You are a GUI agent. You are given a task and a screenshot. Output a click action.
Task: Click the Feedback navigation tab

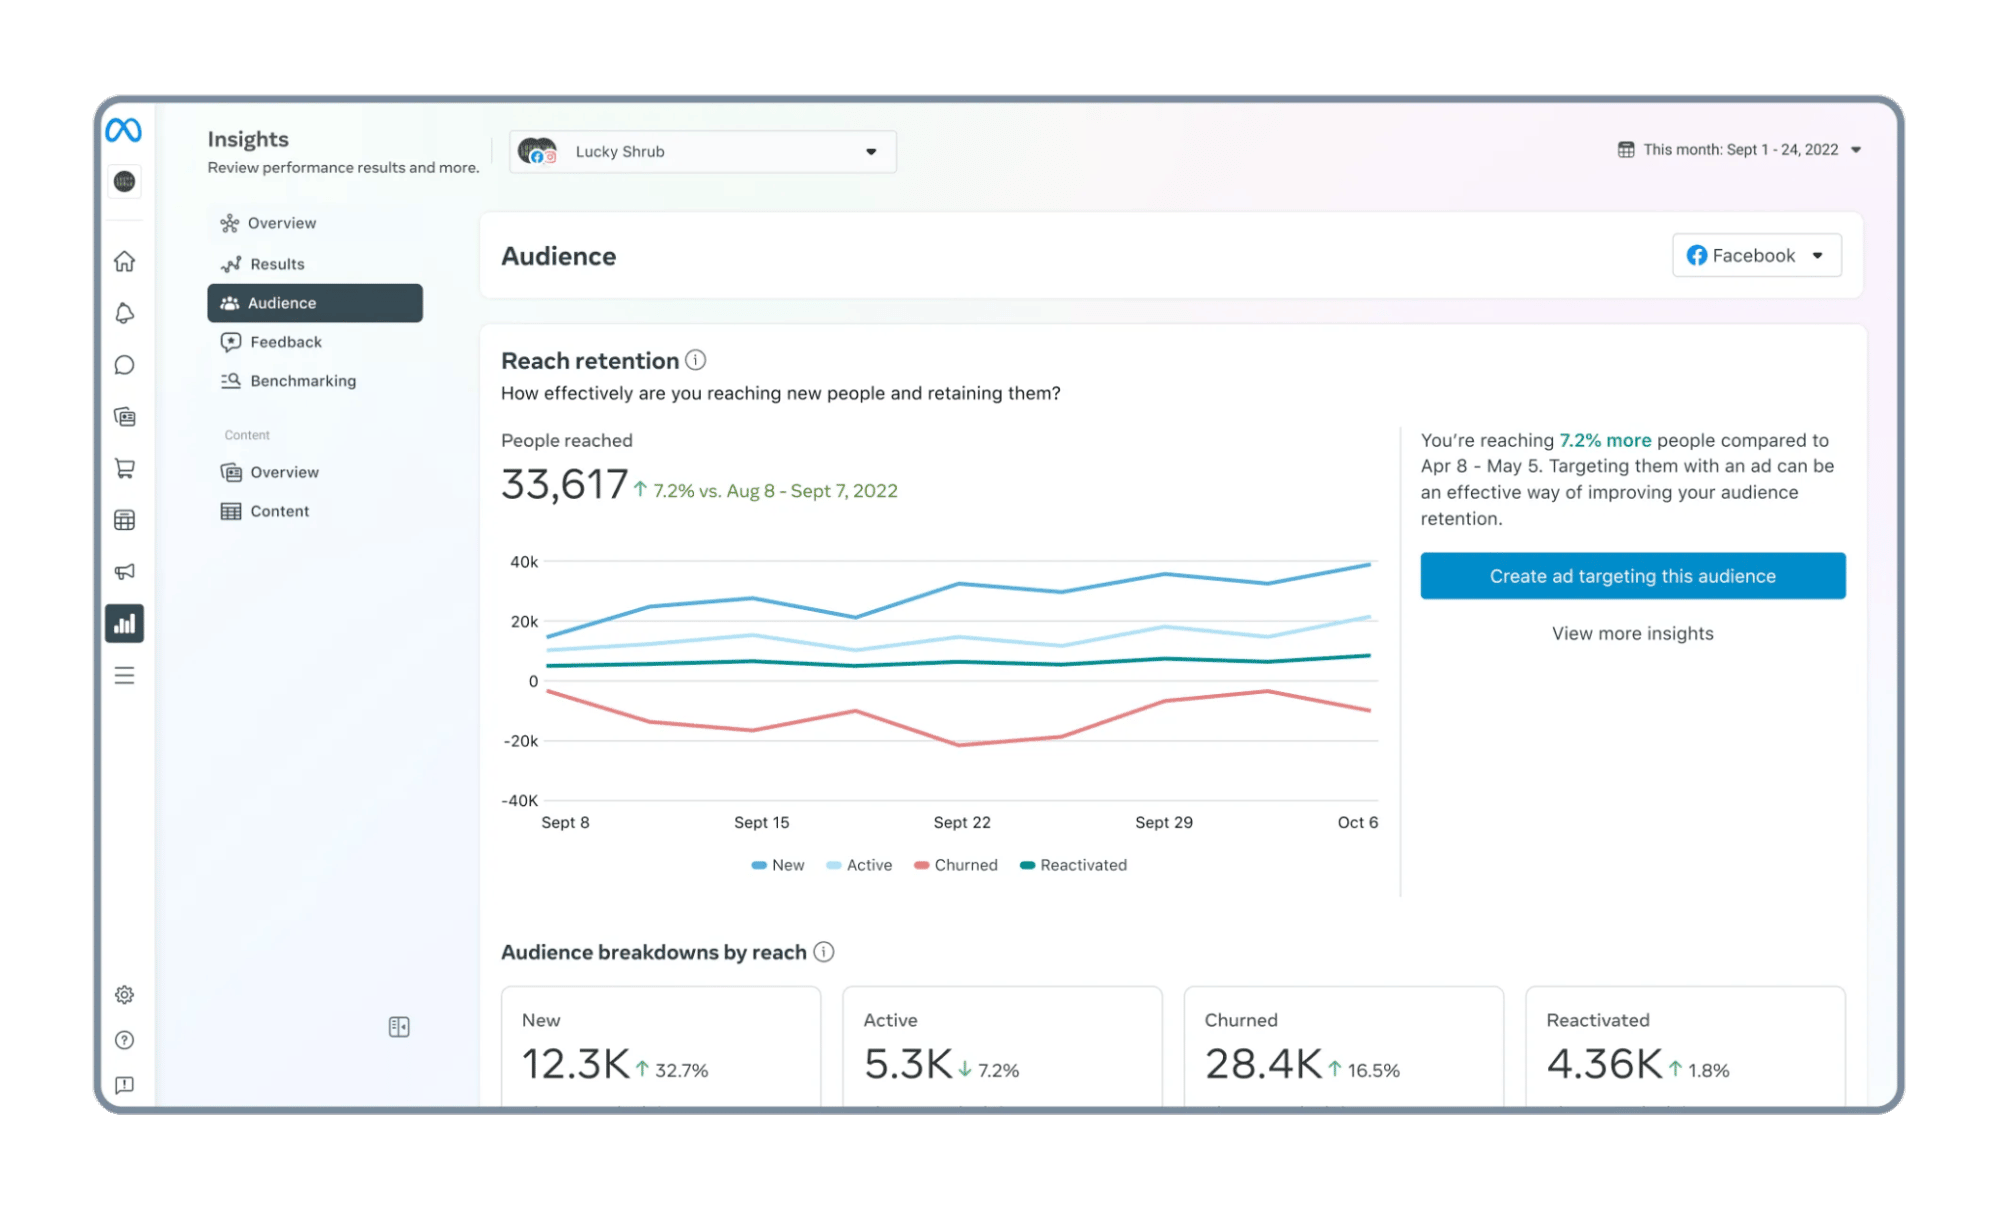pos(286,341)
